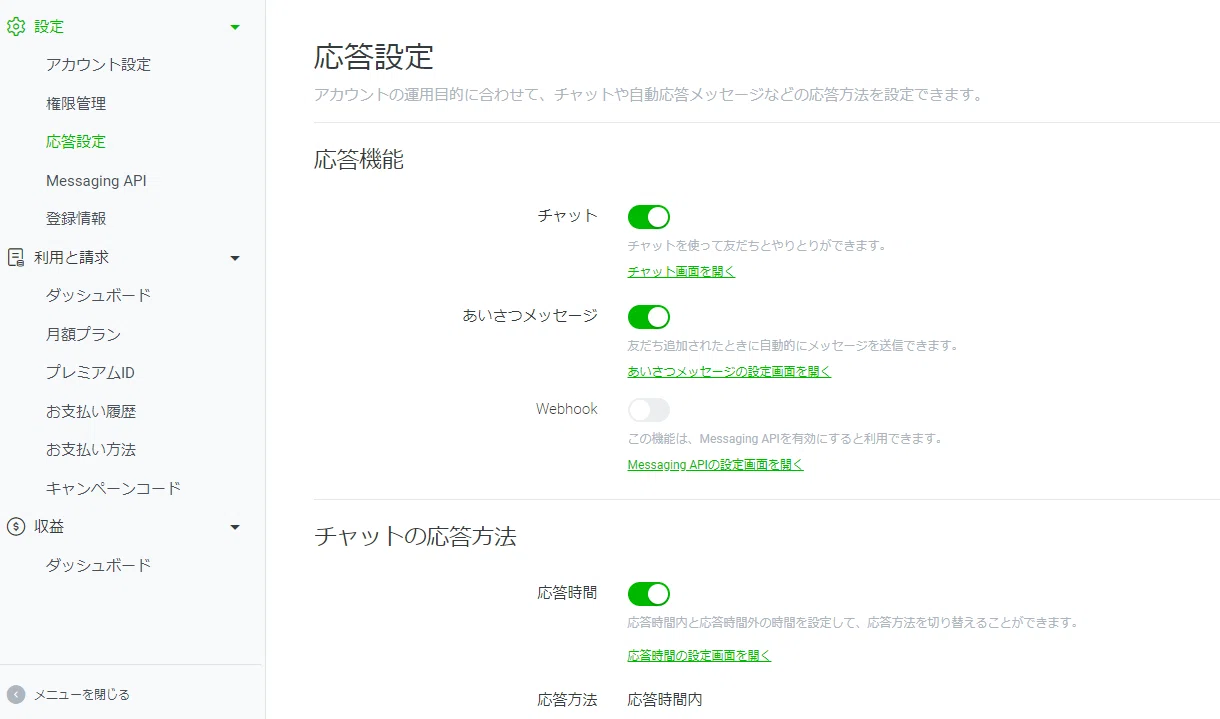
Task: Click あいさつメッセージの設定画面を開く link
Action: point(729,372)
